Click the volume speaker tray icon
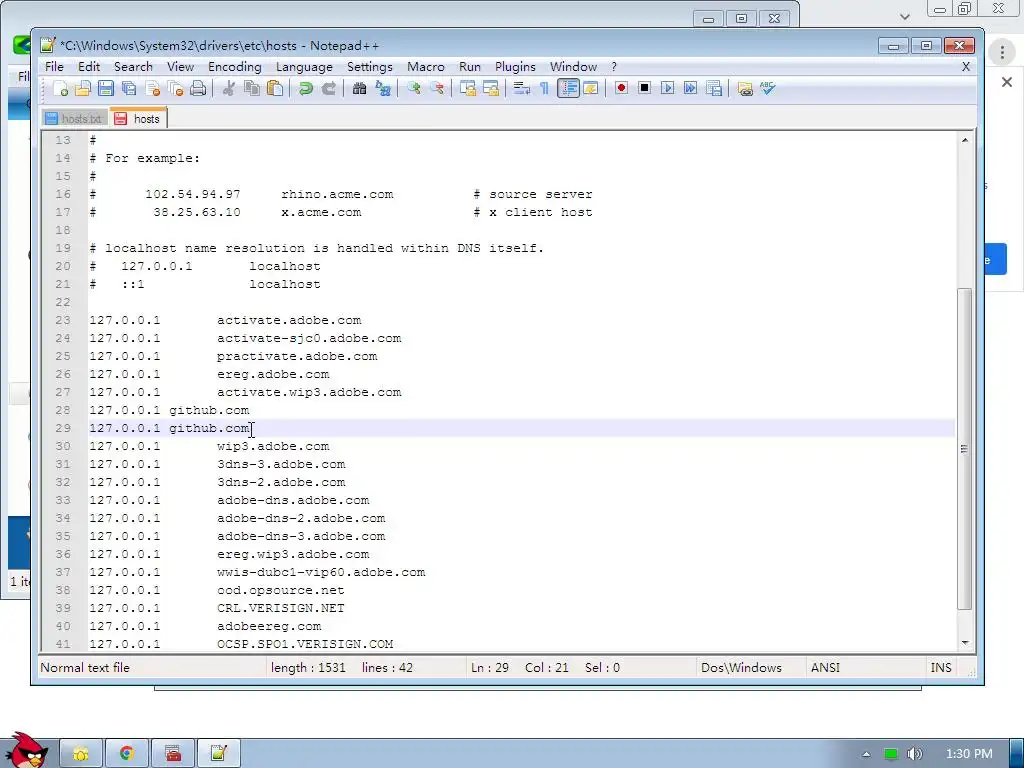 (x=914, y=754)
